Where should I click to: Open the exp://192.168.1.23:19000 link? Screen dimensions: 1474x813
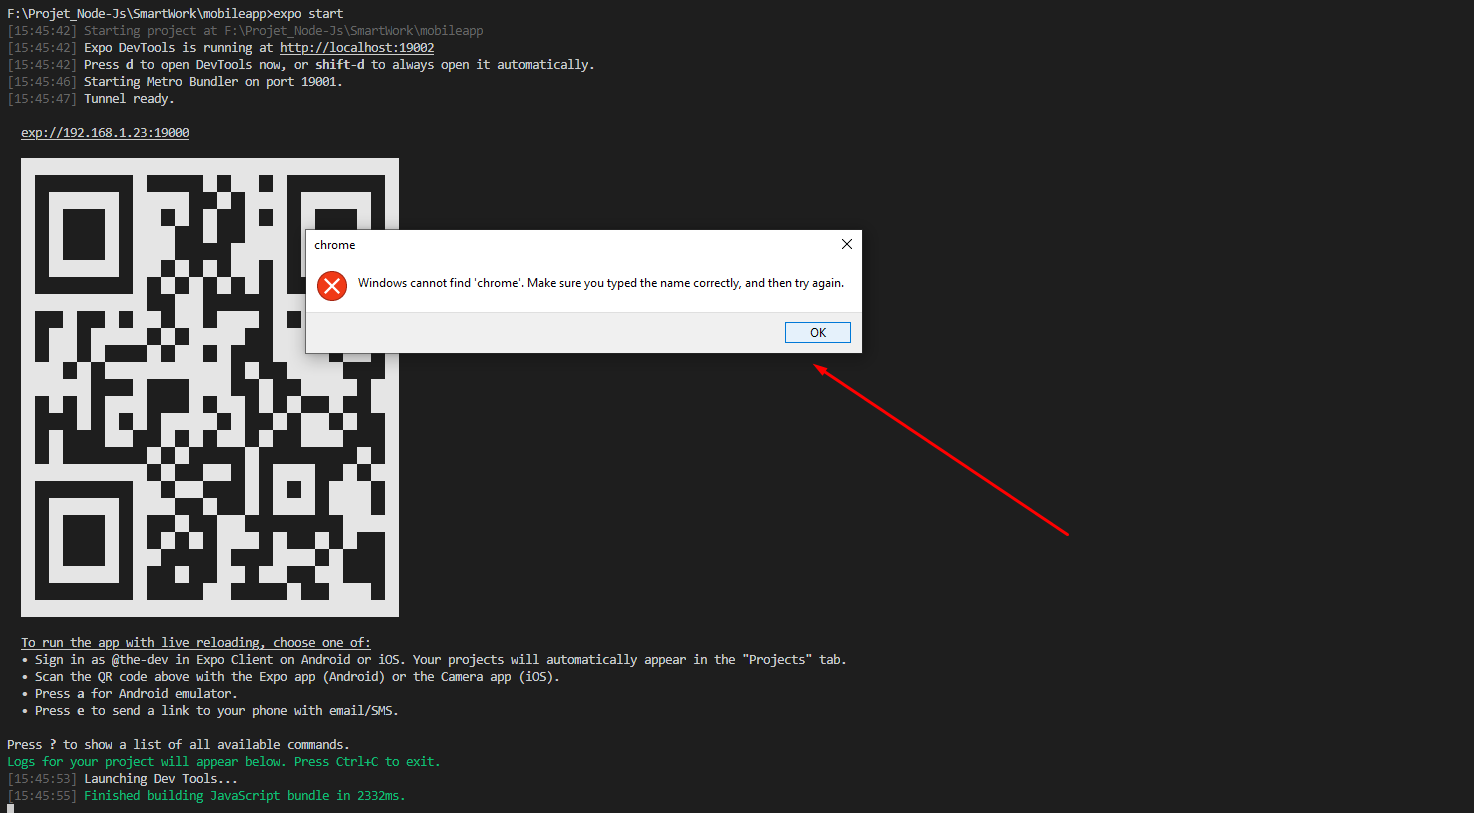105,132
